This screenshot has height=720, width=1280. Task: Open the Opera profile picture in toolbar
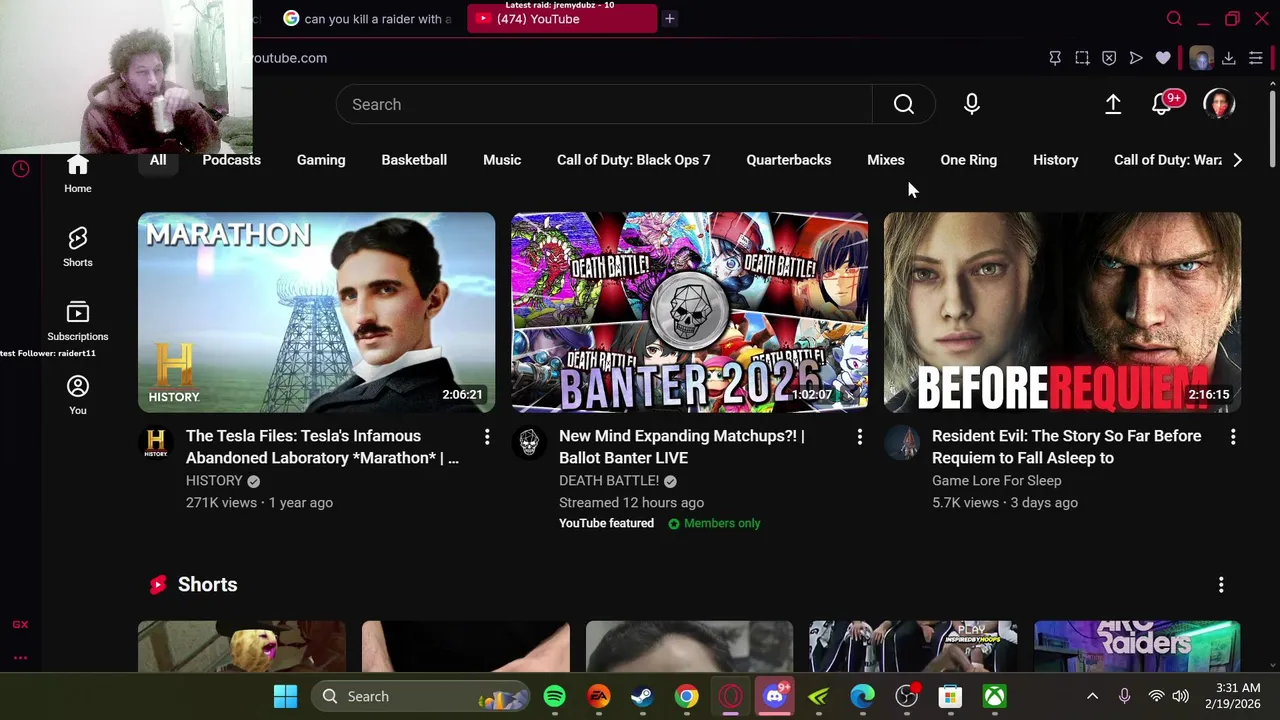coord(1201,58)
